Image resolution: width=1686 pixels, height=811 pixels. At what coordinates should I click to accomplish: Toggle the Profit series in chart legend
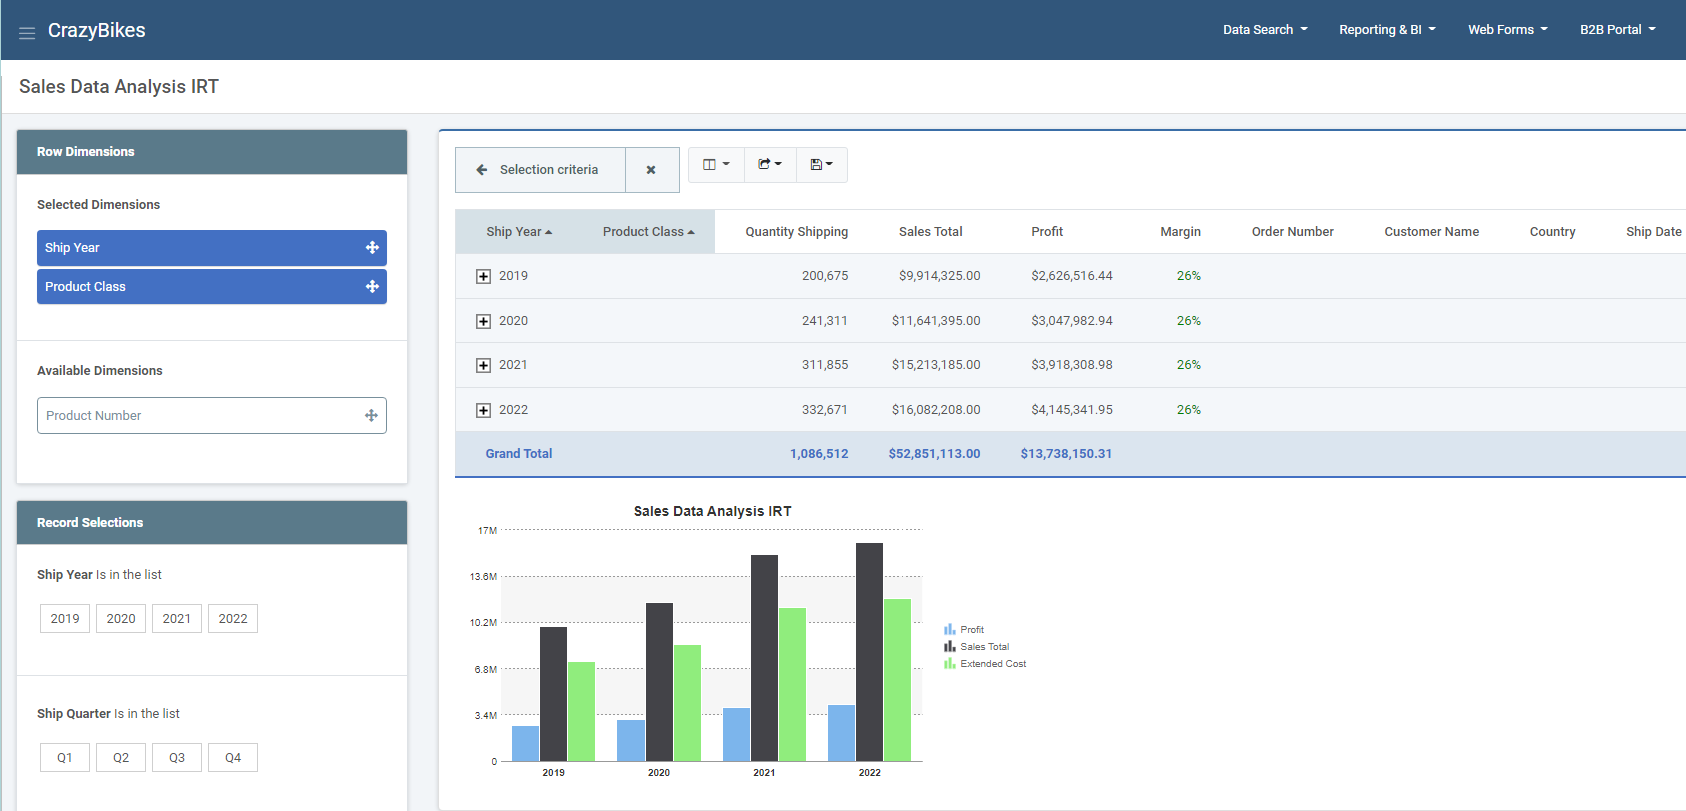click(964, 630)
